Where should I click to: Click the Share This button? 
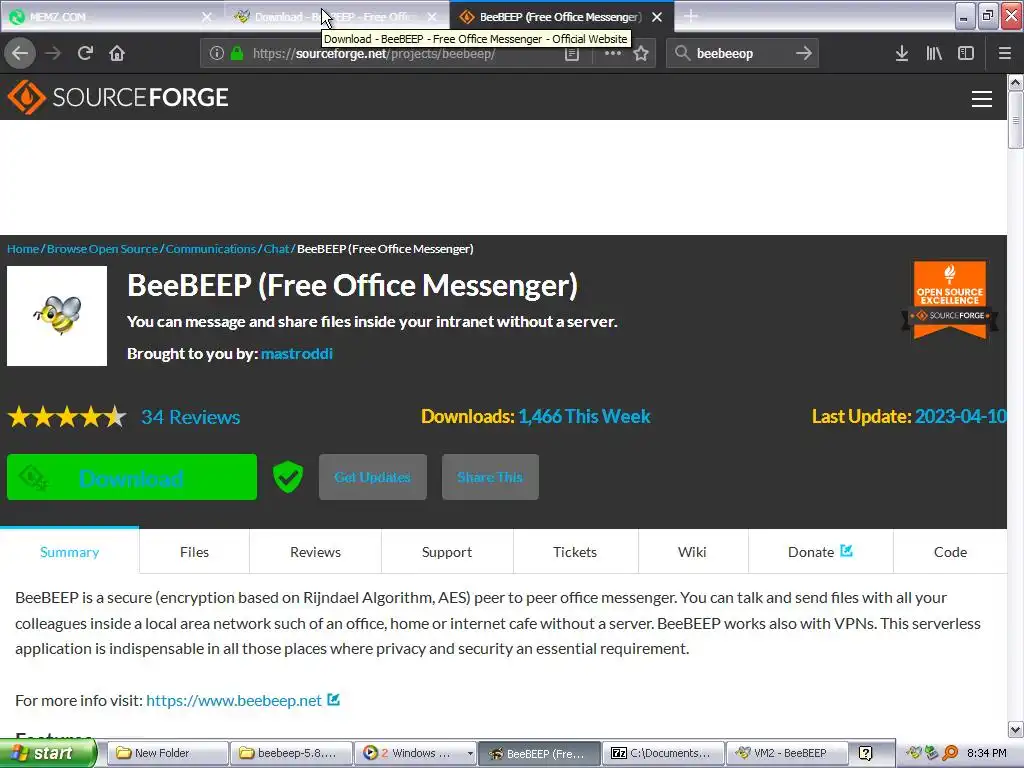click(490, 477)
